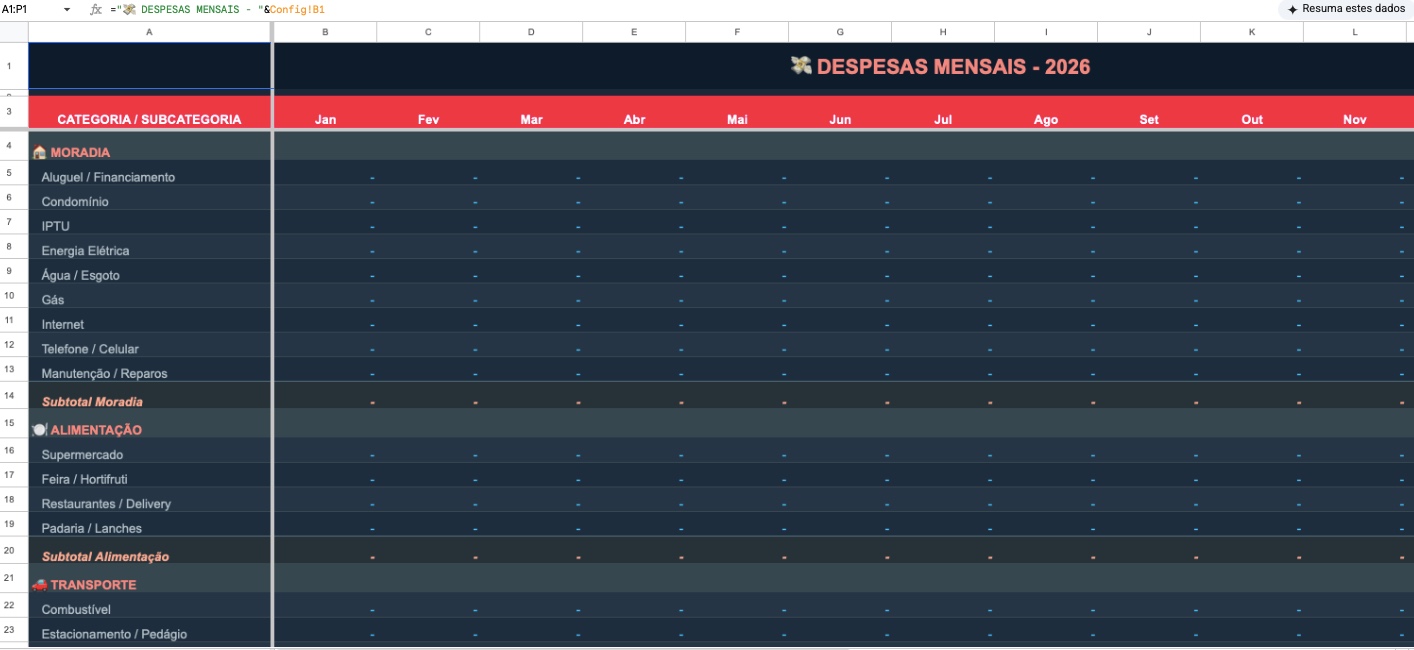The image size is (1414, 650).
Task: Select the Subtotal Moradia cell
Action: click(x=92, y=401)
